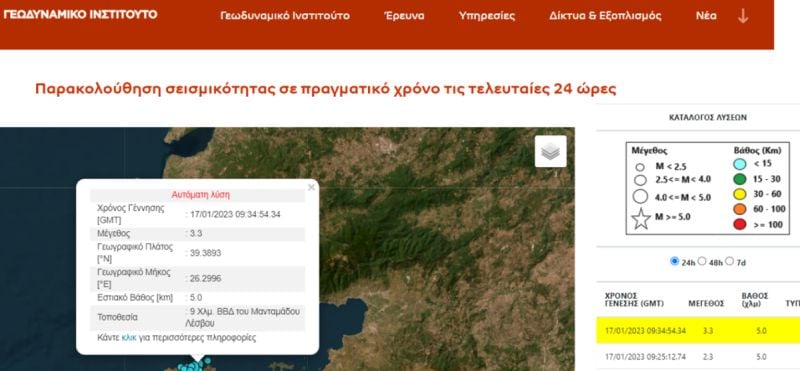Click the cyan earthquake marker cluster
Viewport: 800px width, 371px height.
[194, 366]
